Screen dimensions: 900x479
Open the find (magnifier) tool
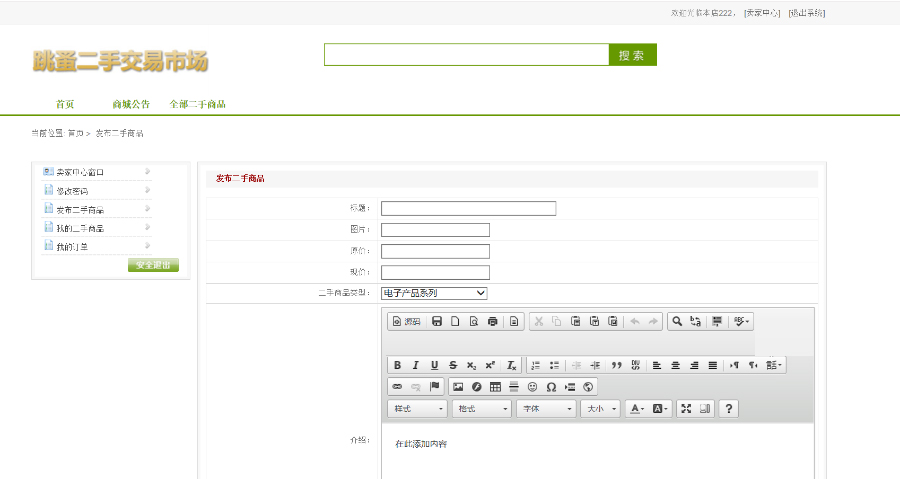(x=677, y=321)
